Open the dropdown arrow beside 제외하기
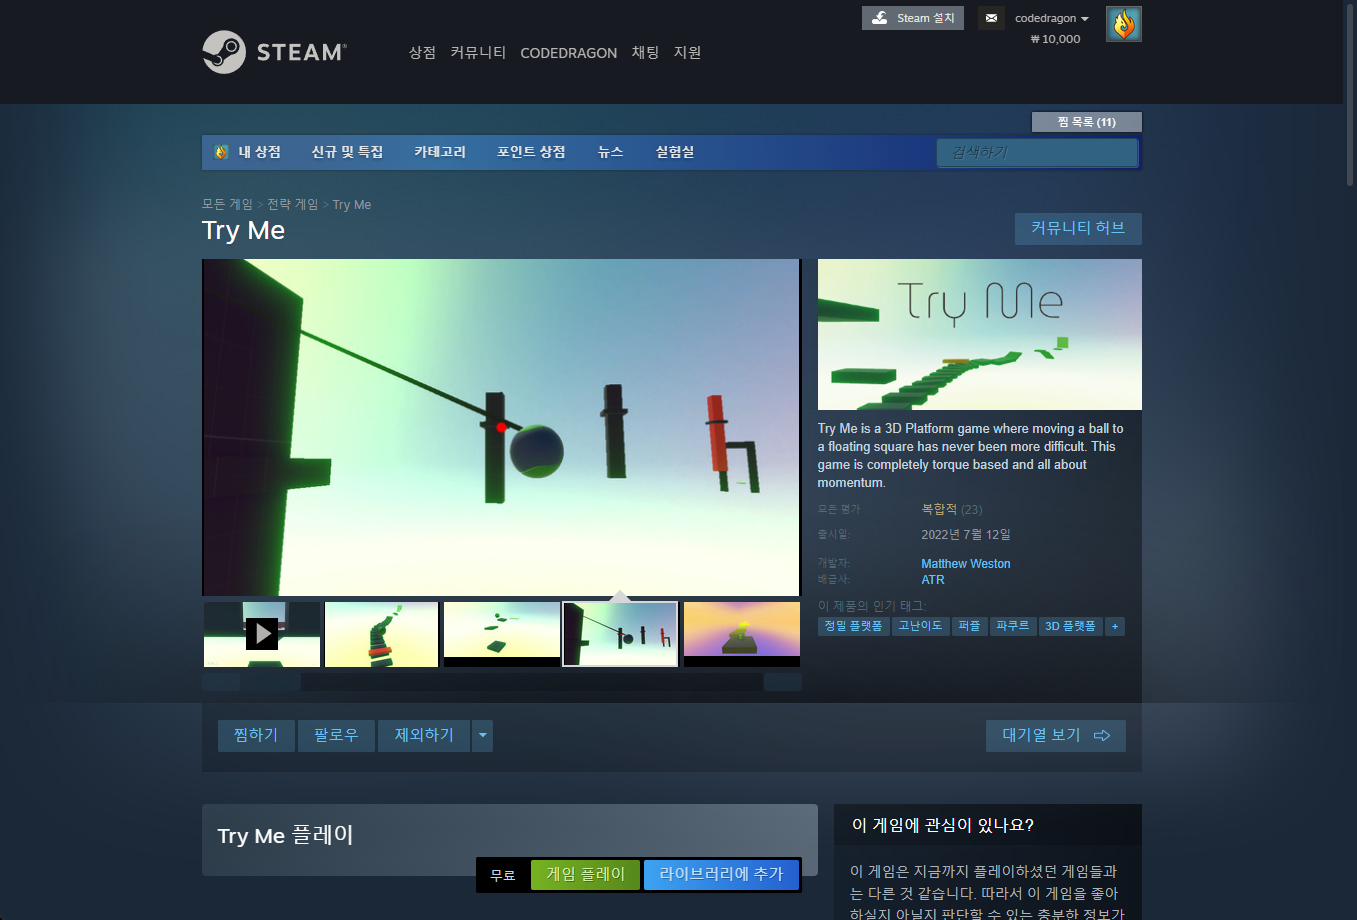This screenshot has height=920, width=1357. click(x=482, y=735)
